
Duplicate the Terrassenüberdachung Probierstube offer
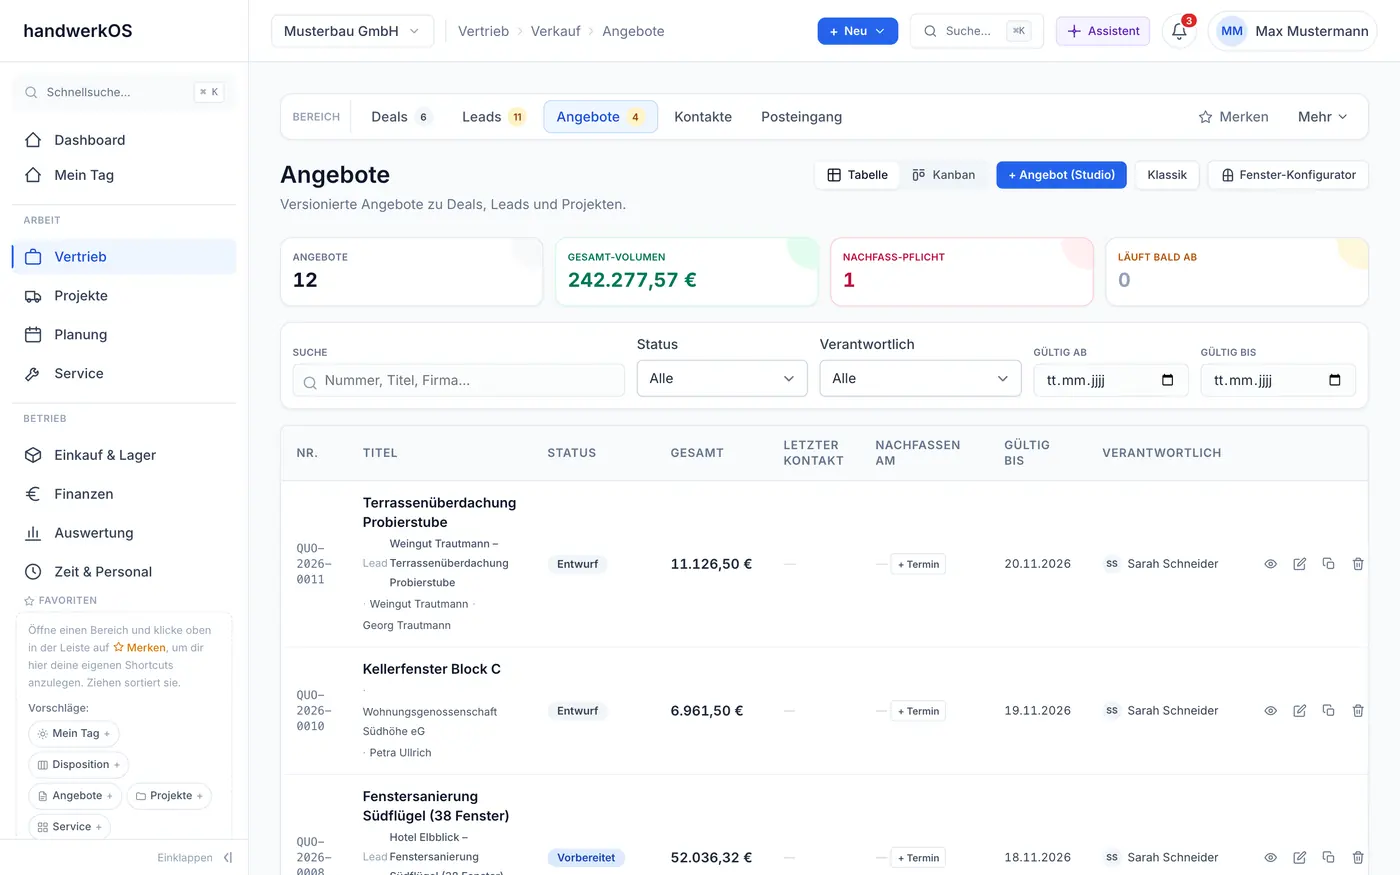pyautogui.click(x=1328, y=564)
